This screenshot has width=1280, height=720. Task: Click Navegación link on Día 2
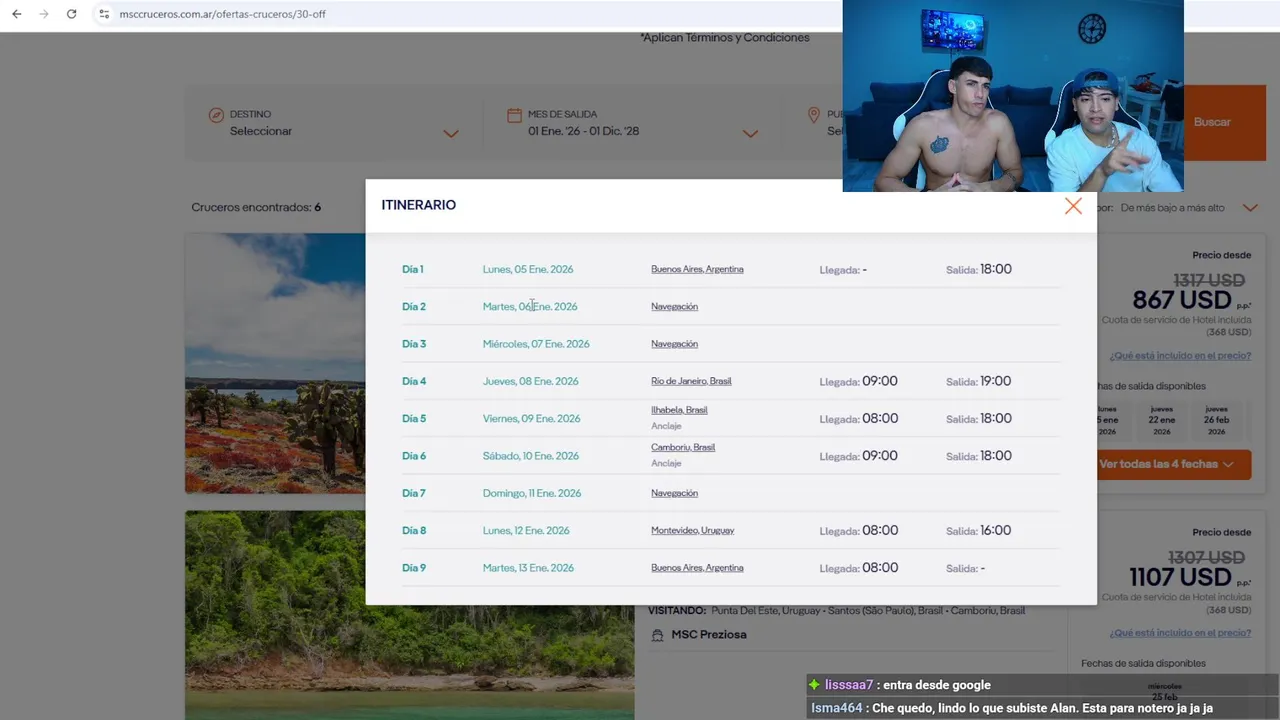click(x=674, y=306)
